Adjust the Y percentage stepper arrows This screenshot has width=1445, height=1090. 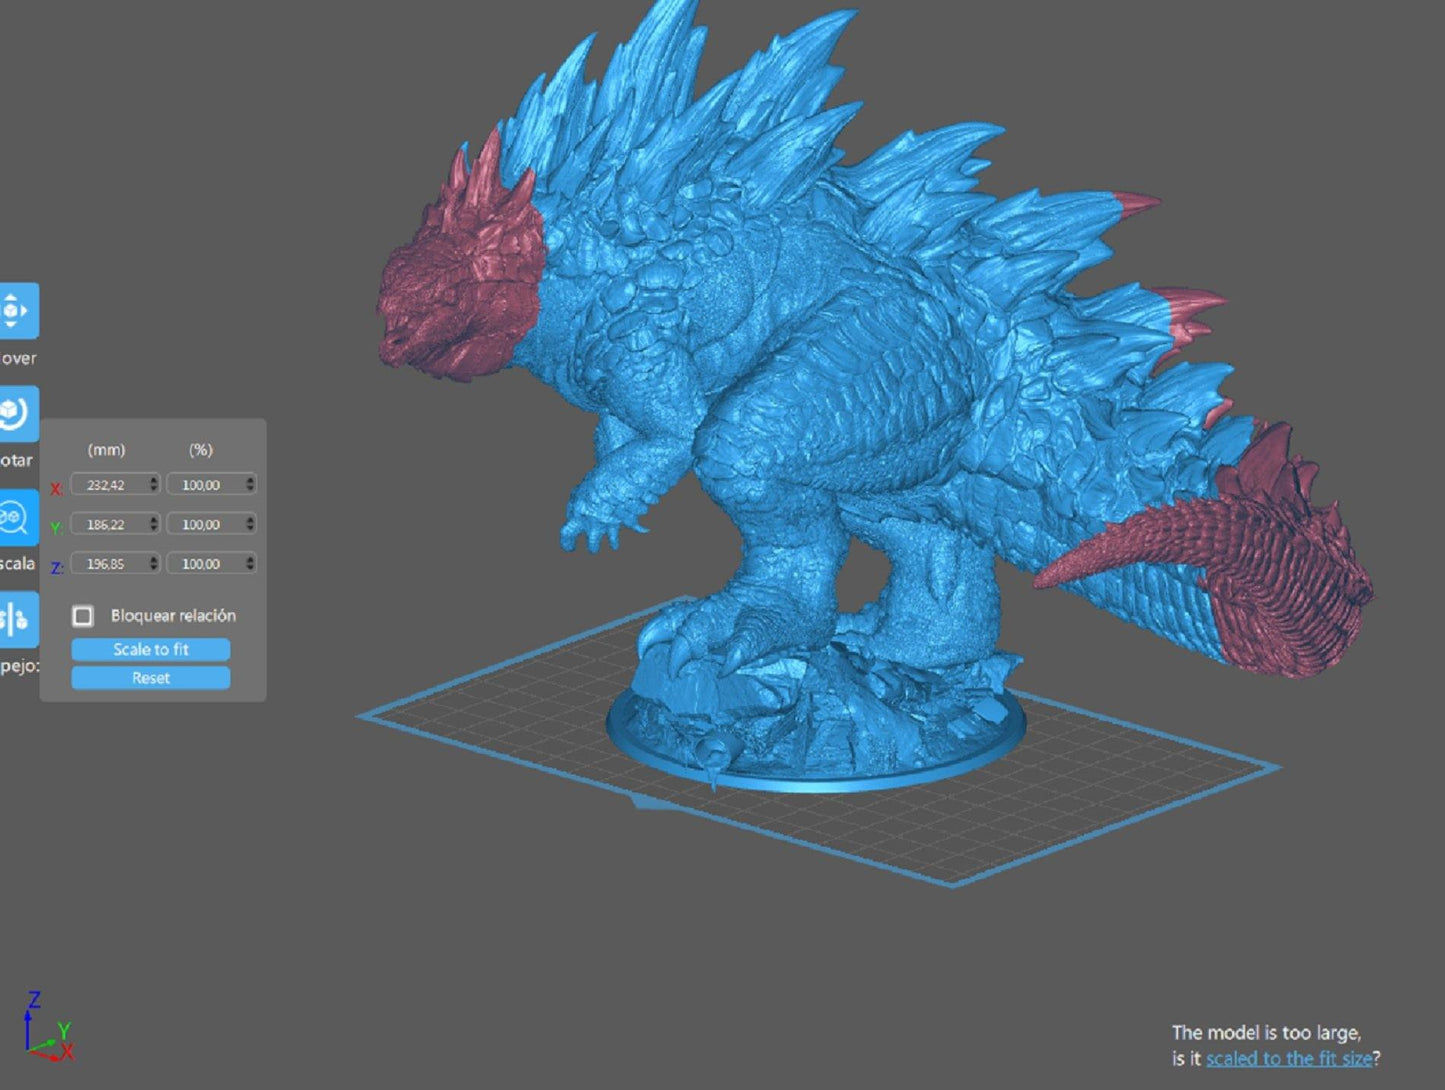pos(249,524)
